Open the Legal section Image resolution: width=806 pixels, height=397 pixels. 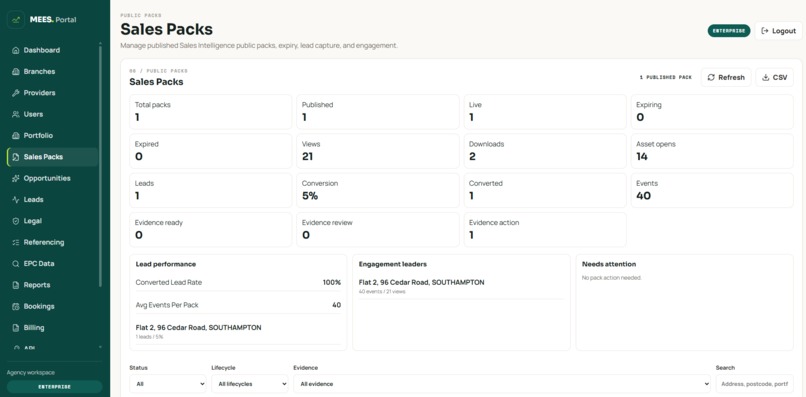click(x=52, y=221)
